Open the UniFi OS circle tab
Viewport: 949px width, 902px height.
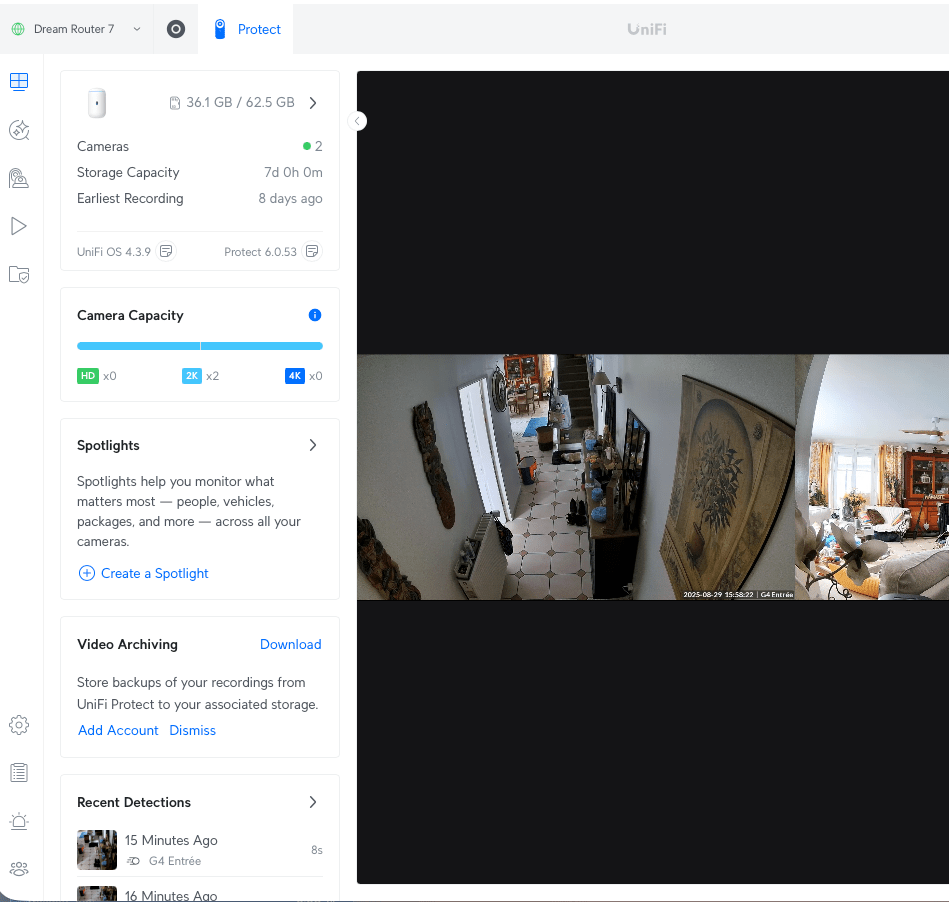coord(176,29)
